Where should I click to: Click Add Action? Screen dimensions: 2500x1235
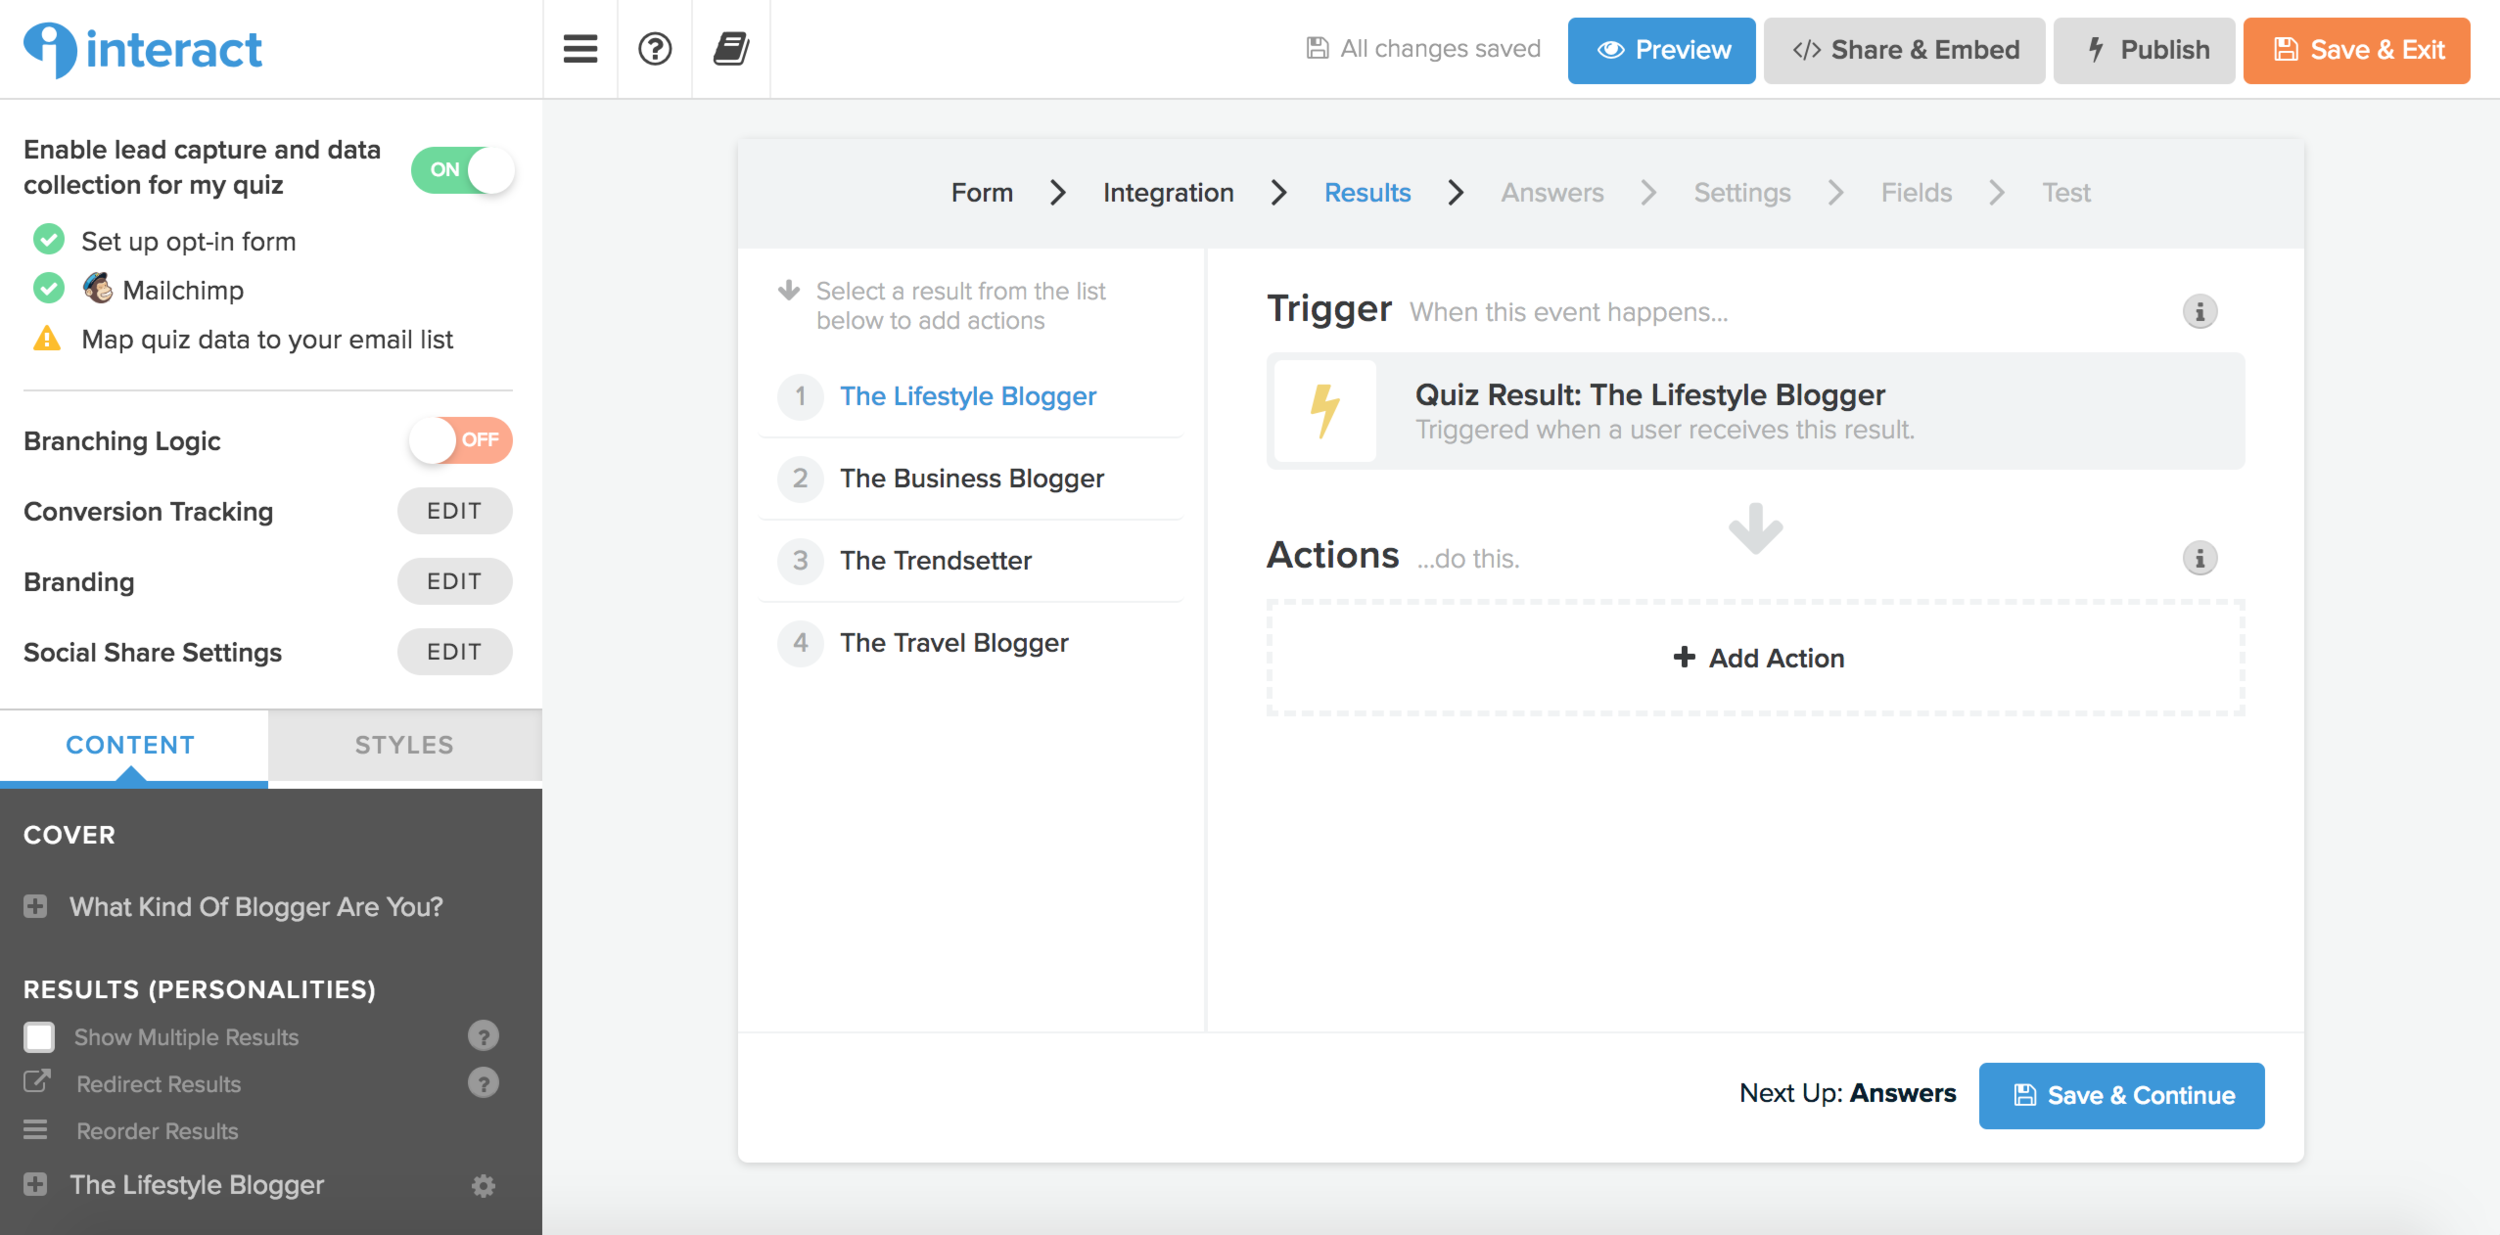tap(1756, 658)
